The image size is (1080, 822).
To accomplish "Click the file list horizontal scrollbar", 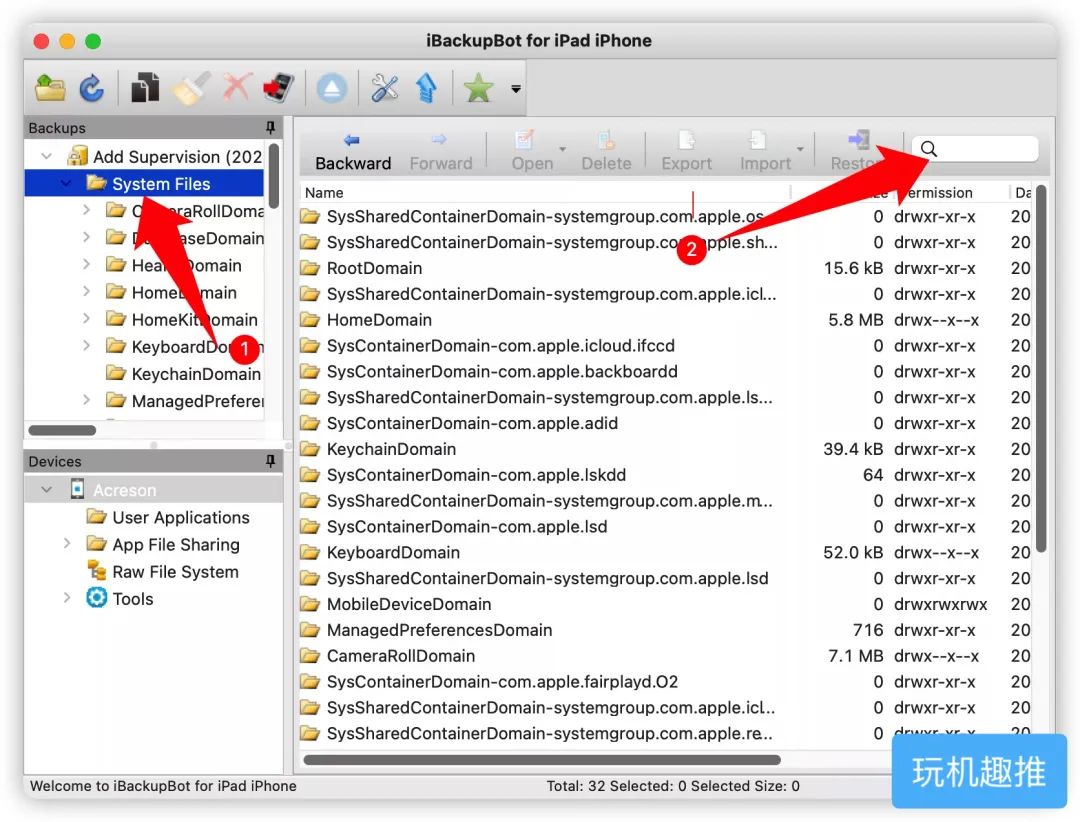I will click(542, 760).
